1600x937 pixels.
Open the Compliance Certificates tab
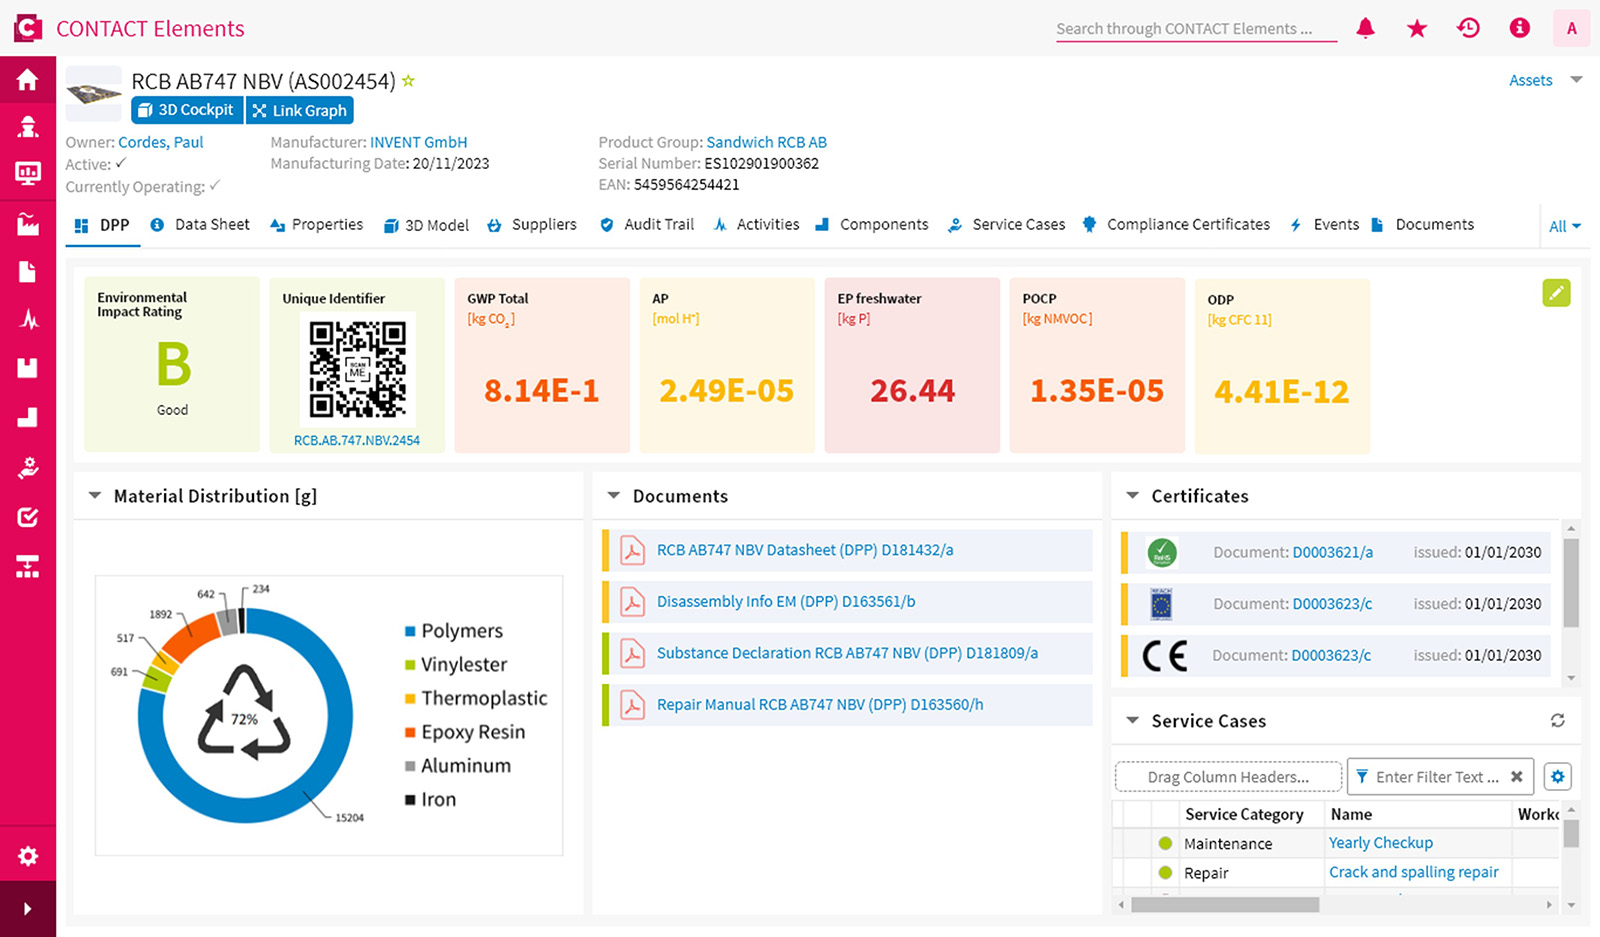coord(1187,225)
